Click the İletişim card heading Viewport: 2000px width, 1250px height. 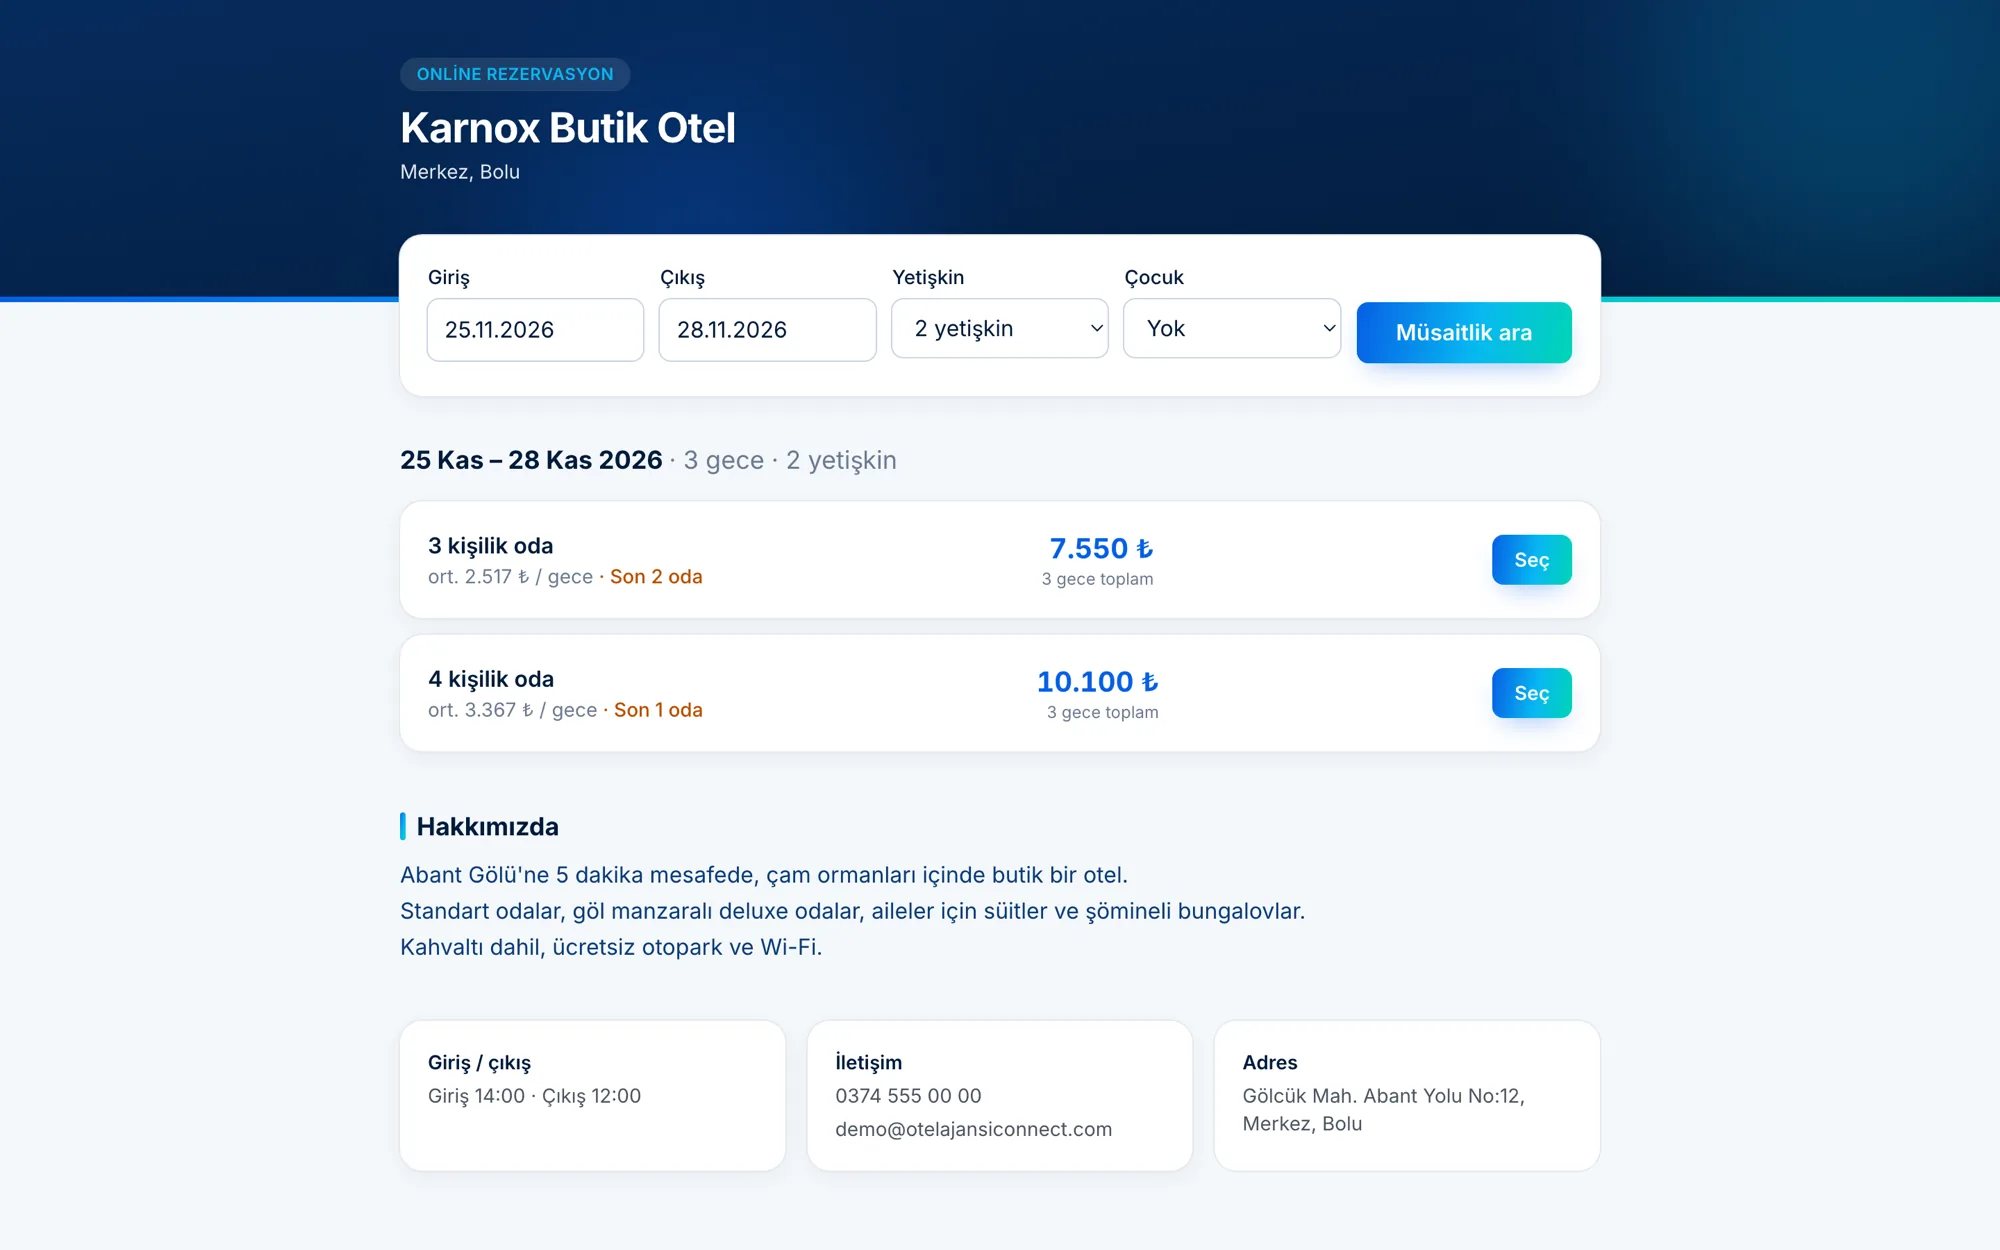[868, 1063]
